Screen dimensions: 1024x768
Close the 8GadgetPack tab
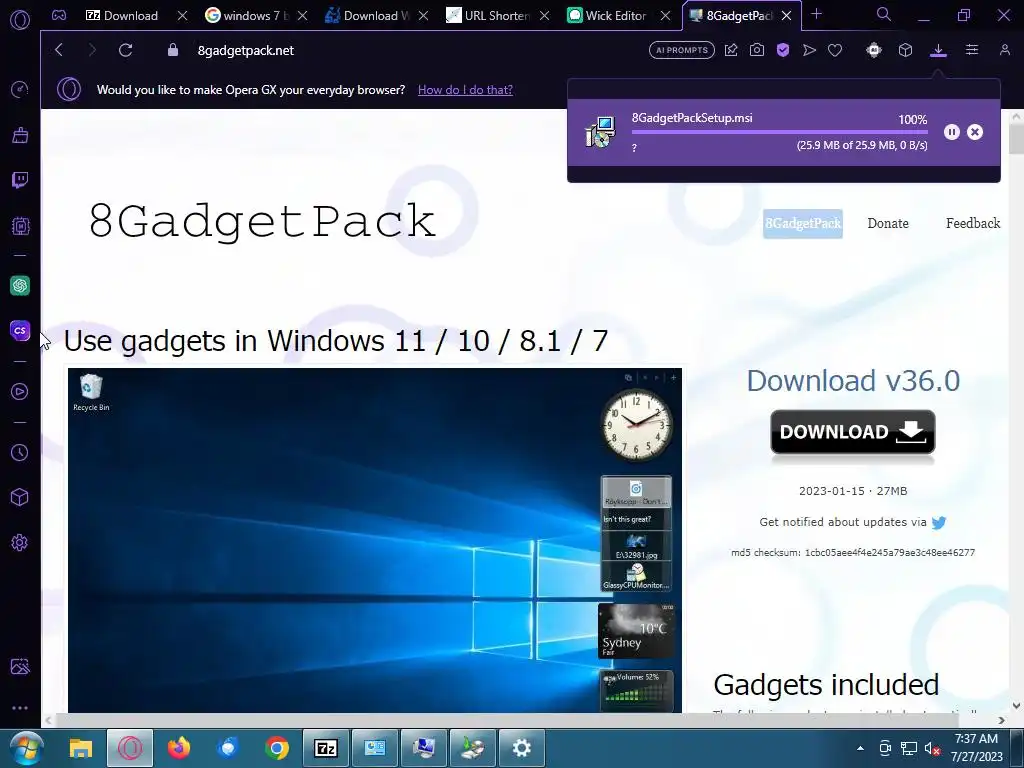coord(787,16)
